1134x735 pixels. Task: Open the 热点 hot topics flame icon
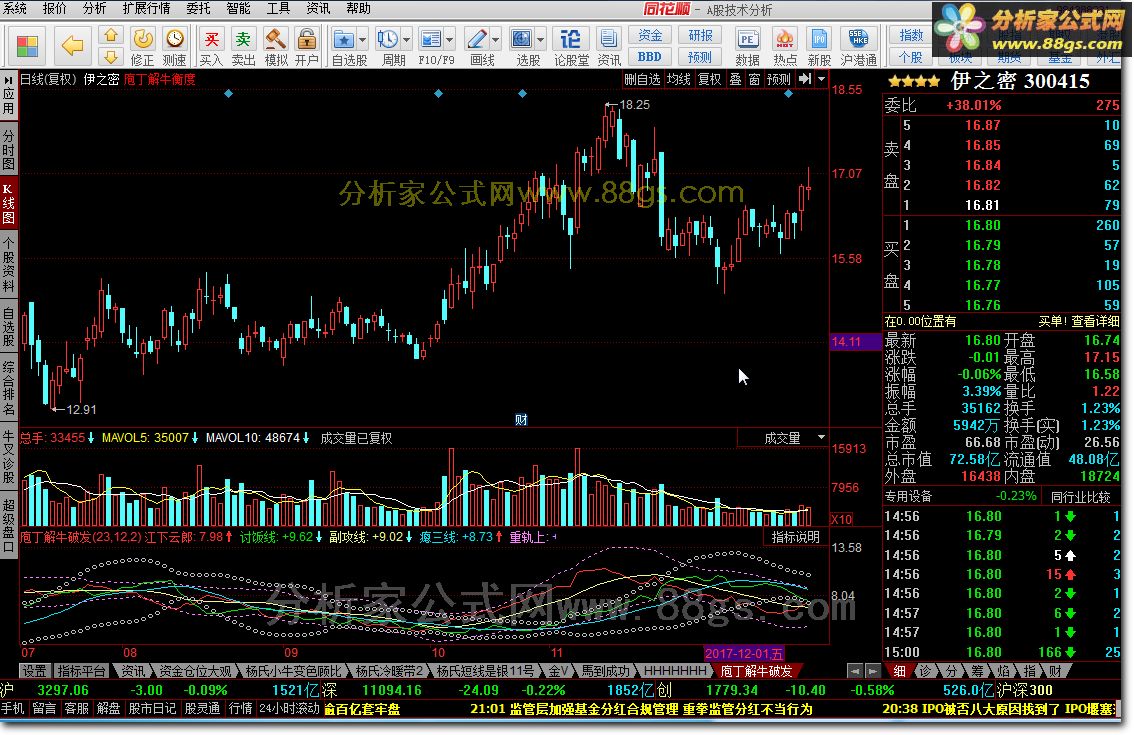pos(785,39)
